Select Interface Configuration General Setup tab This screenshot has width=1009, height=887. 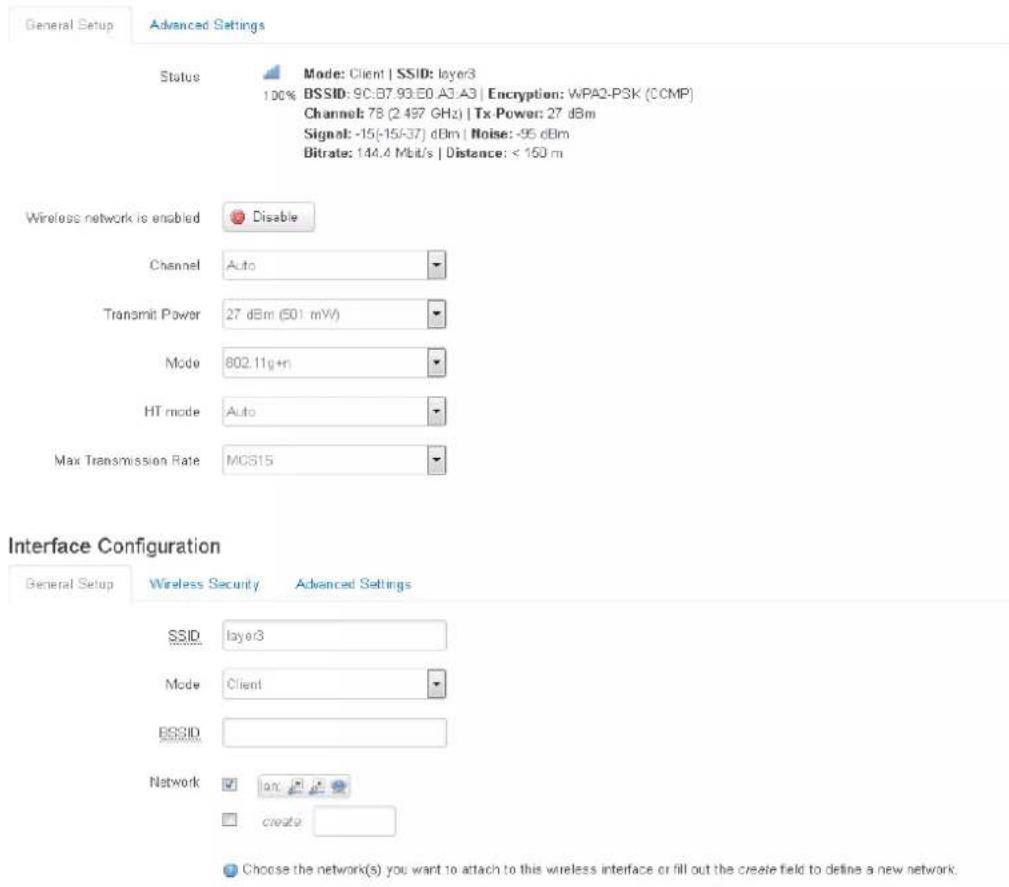click(x=69, y=584)
